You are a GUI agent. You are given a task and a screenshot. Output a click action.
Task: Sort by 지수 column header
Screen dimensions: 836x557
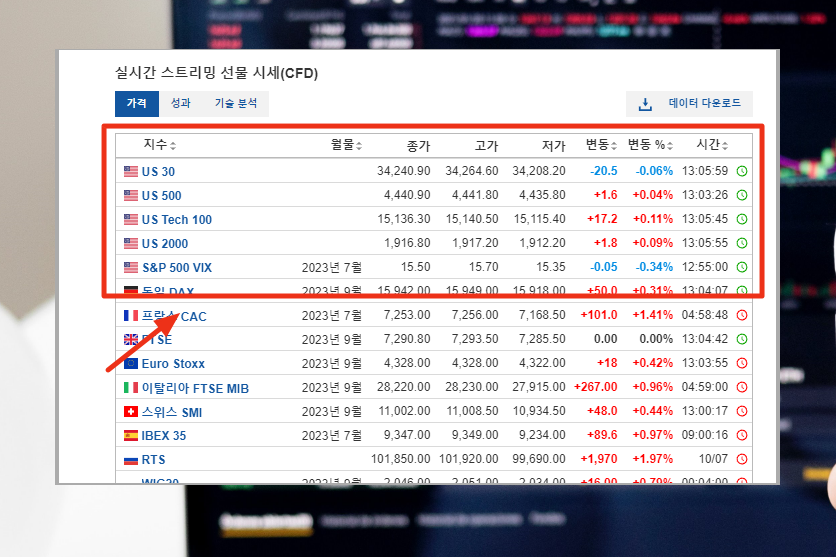coord(159,144)
